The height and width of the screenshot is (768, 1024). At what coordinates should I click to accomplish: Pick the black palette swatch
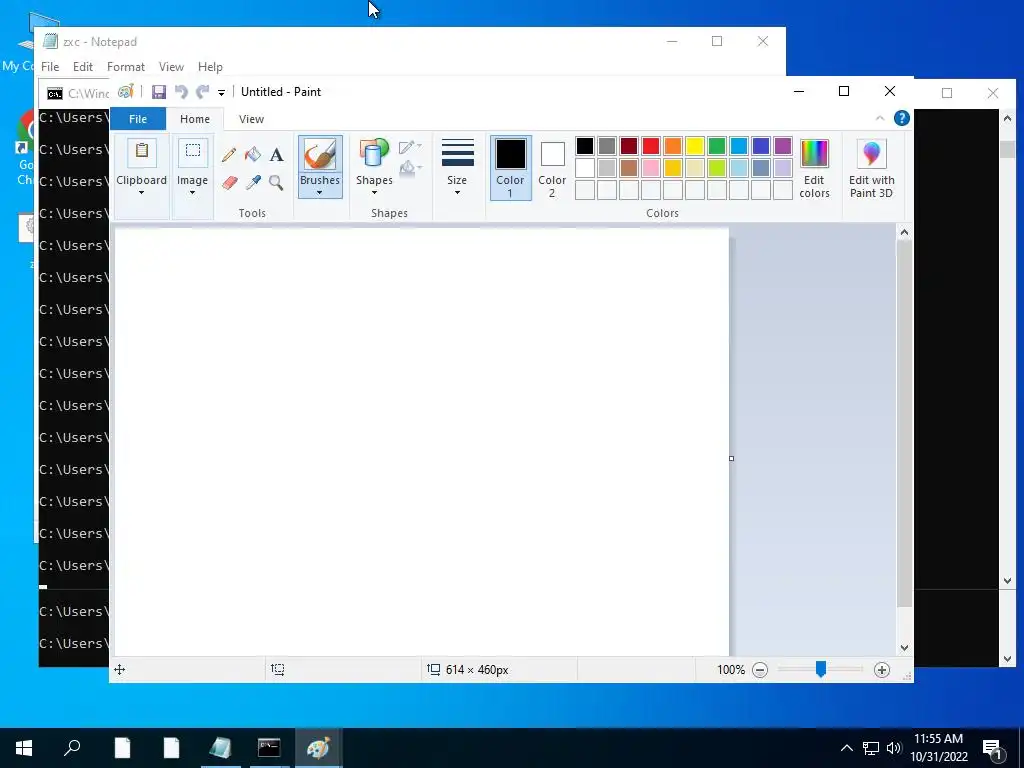pyautogui.click(x=584, y=146)
